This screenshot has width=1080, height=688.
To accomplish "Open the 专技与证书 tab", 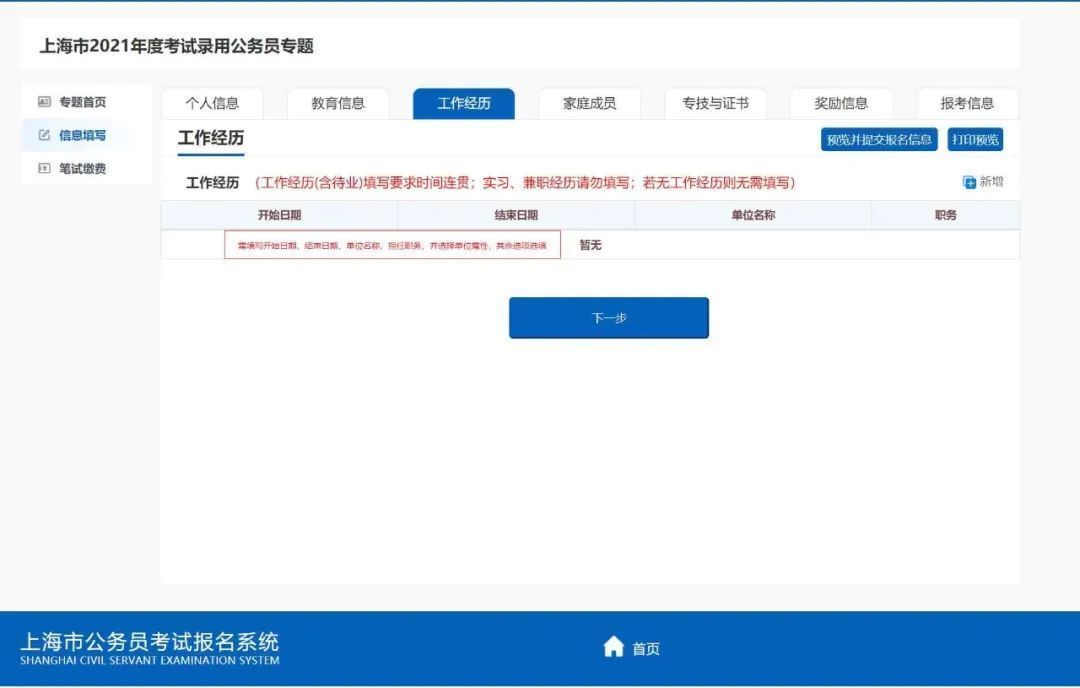I will click(715, 104).
